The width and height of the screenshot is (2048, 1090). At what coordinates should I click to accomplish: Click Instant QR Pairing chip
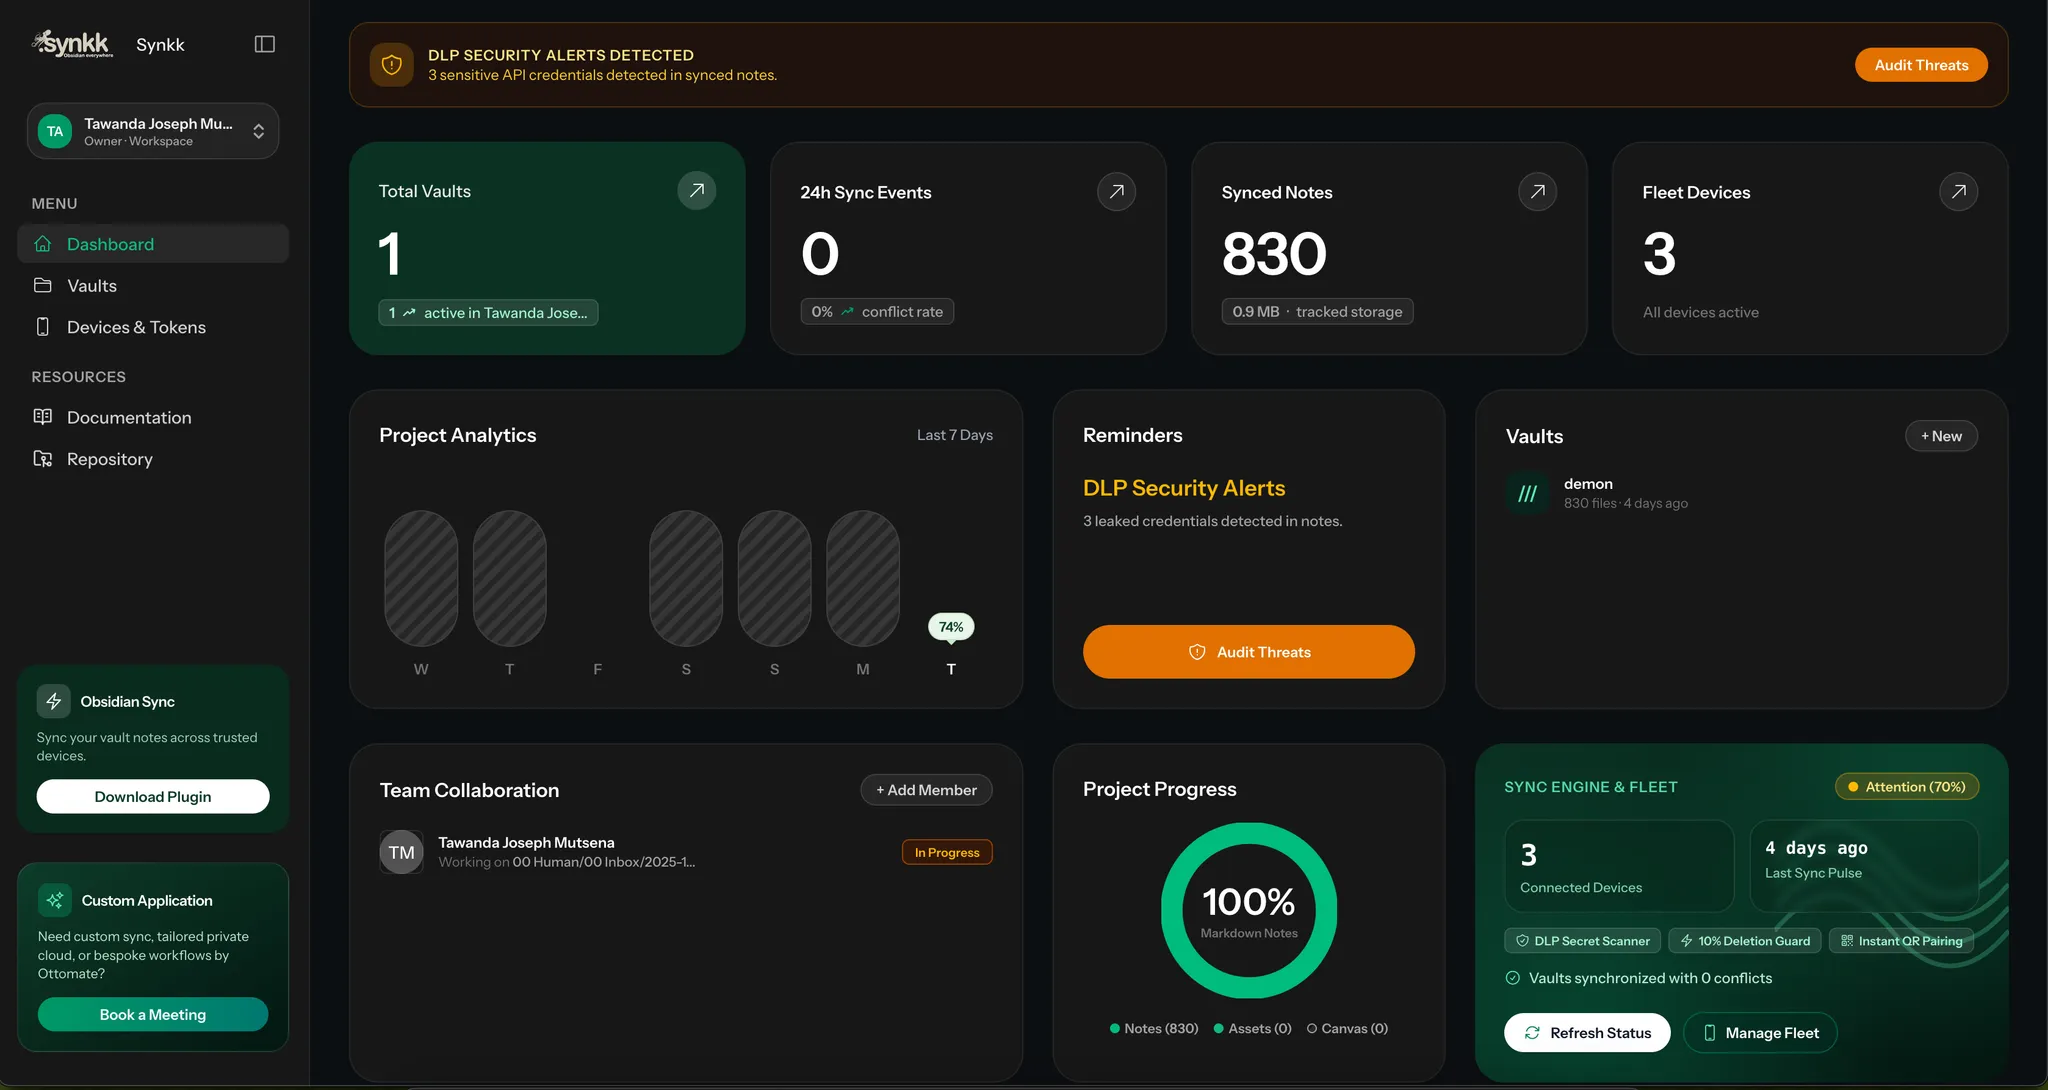[x=1901, y=941]
